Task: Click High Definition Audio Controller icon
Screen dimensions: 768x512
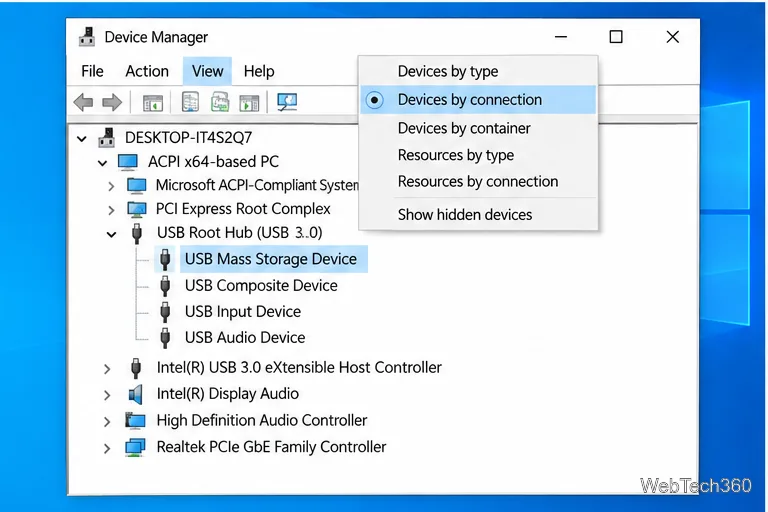Action: pyautogui.click(x=135, y=420)
